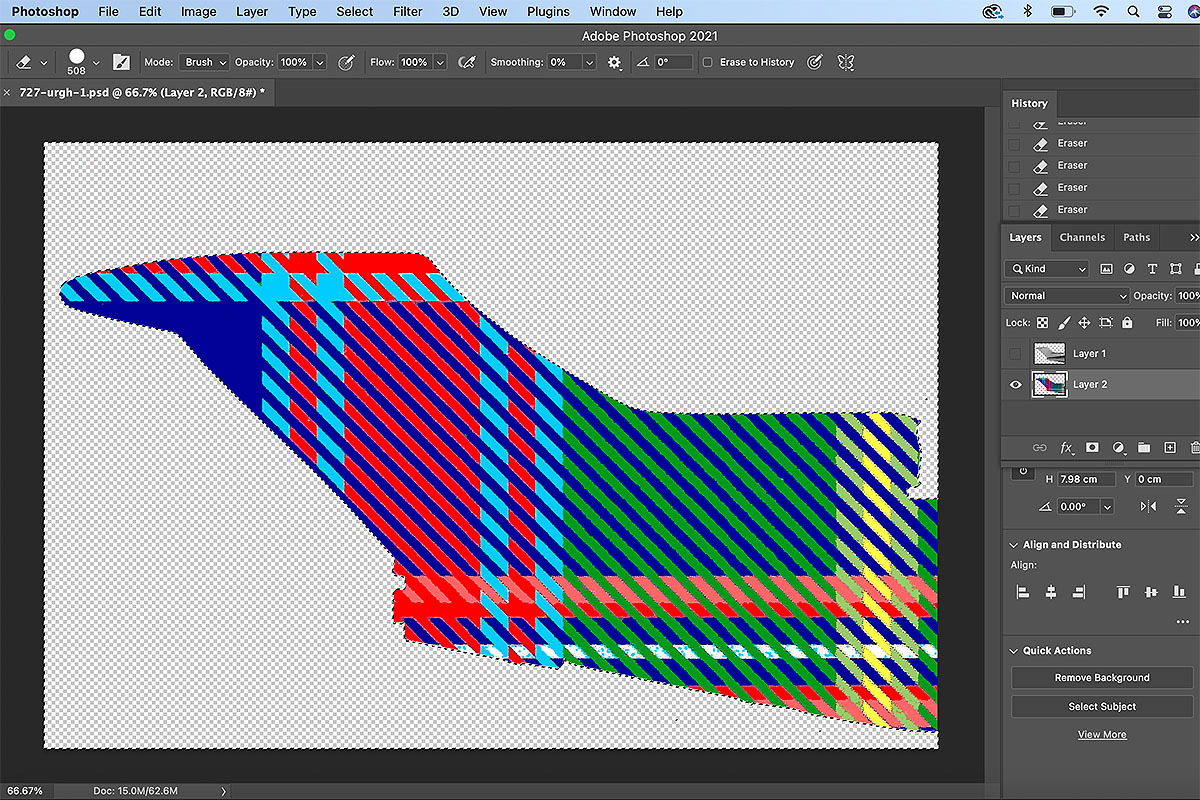Flip horizontally in the Properties panel

click(x=1148, y=507)
